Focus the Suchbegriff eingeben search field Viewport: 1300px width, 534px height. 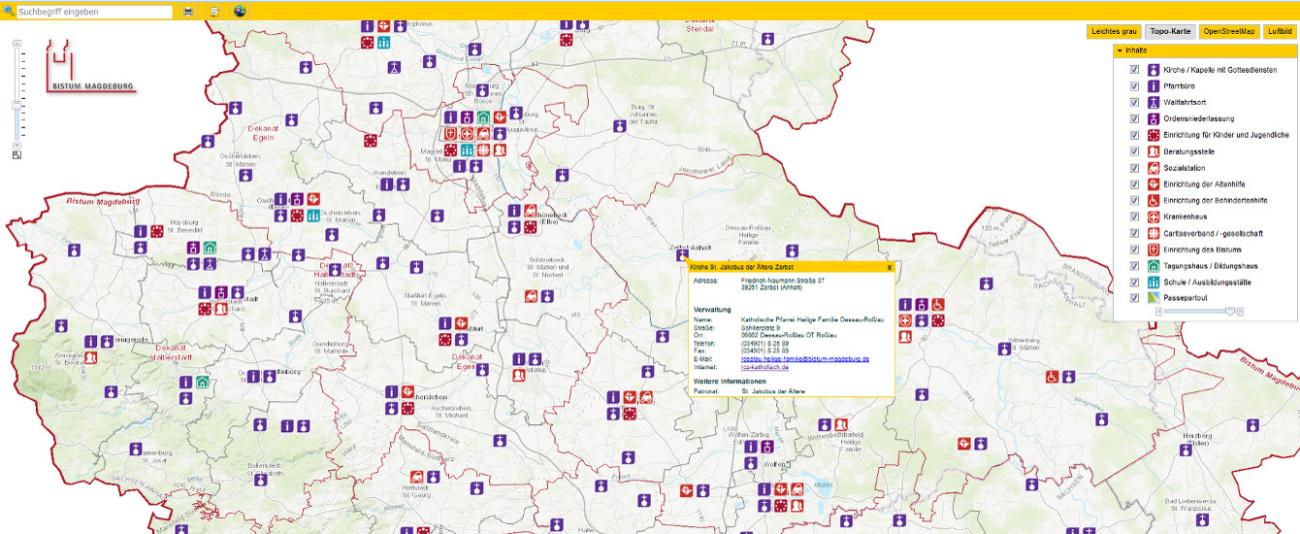click(x=95, y=11)
